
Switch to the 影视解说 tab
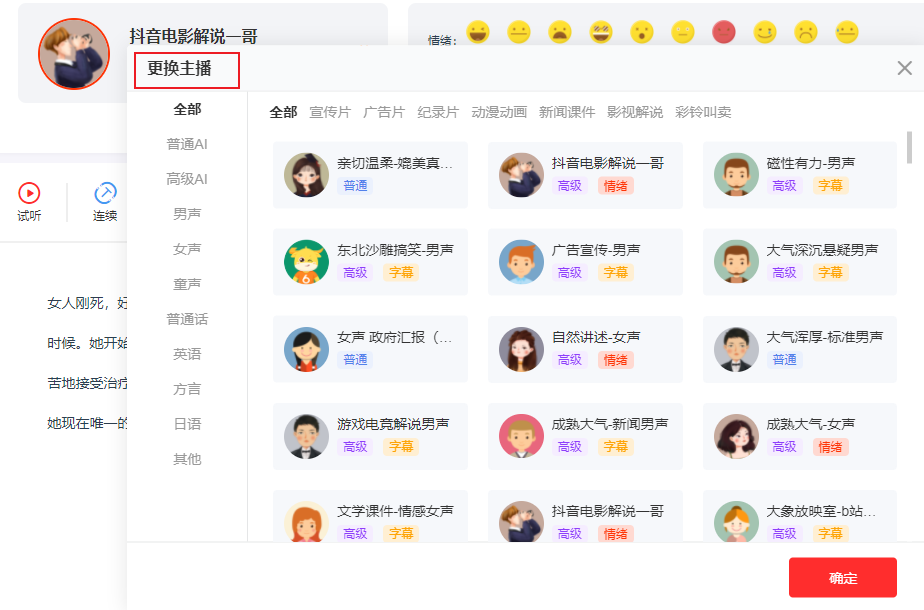point(635,112)
